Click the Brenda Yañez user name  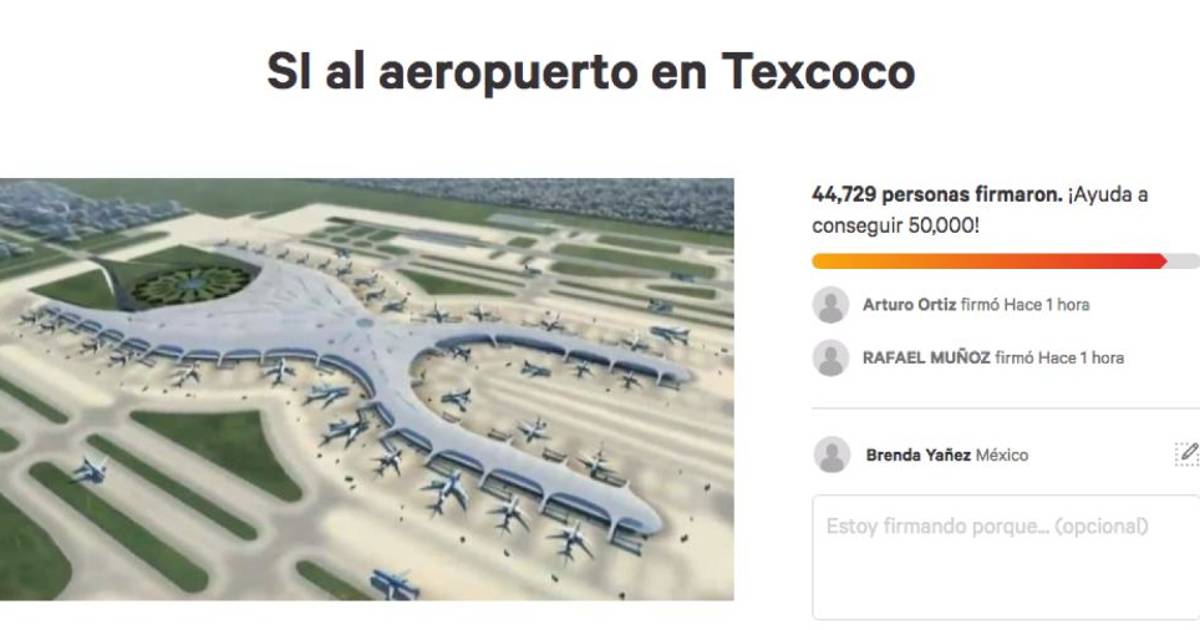tap(918, 455)
